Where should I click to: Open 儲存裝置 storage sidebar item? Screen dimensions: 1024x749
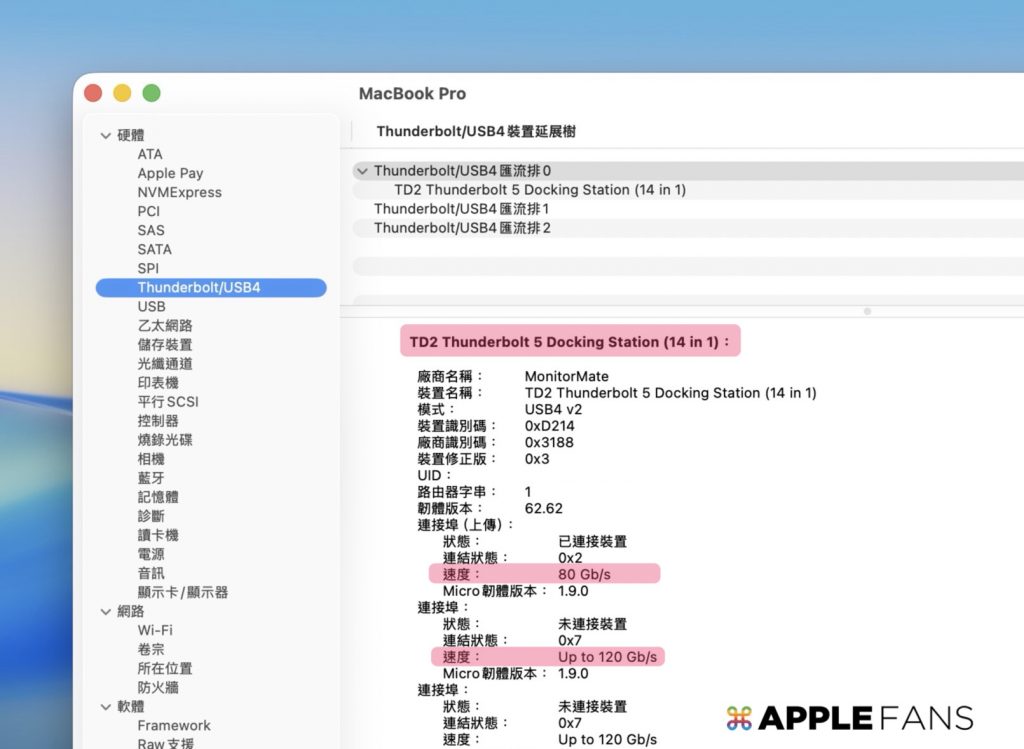point(165,344)
